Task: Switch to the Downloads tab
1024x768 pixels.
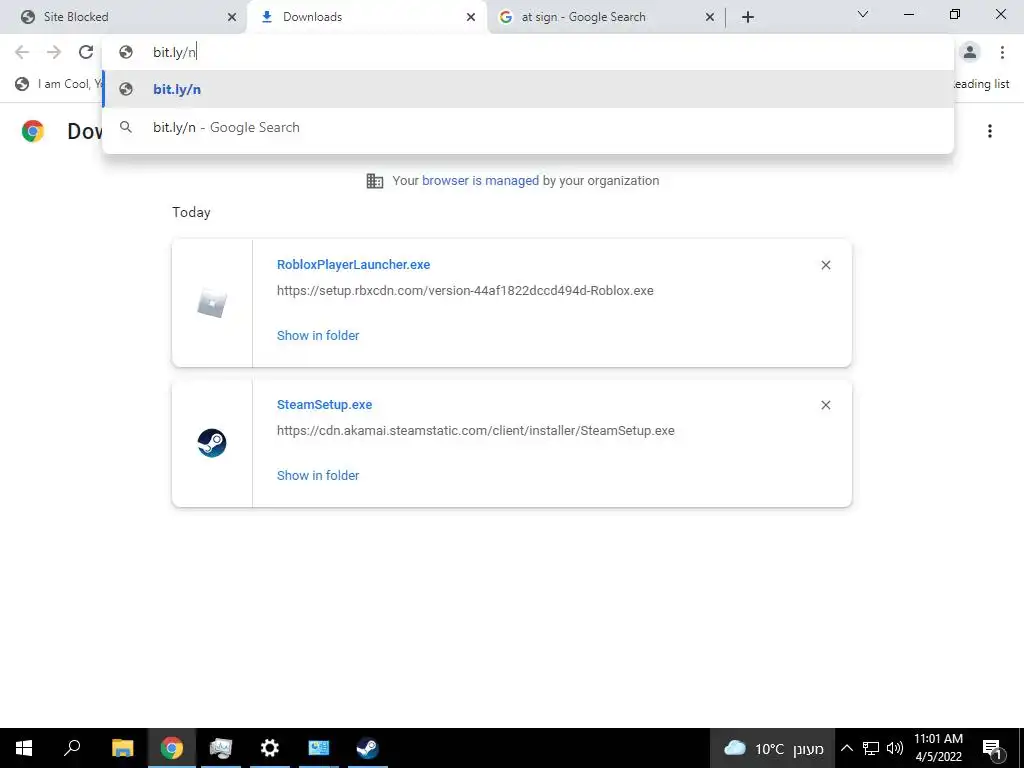Action: [366, 17]
